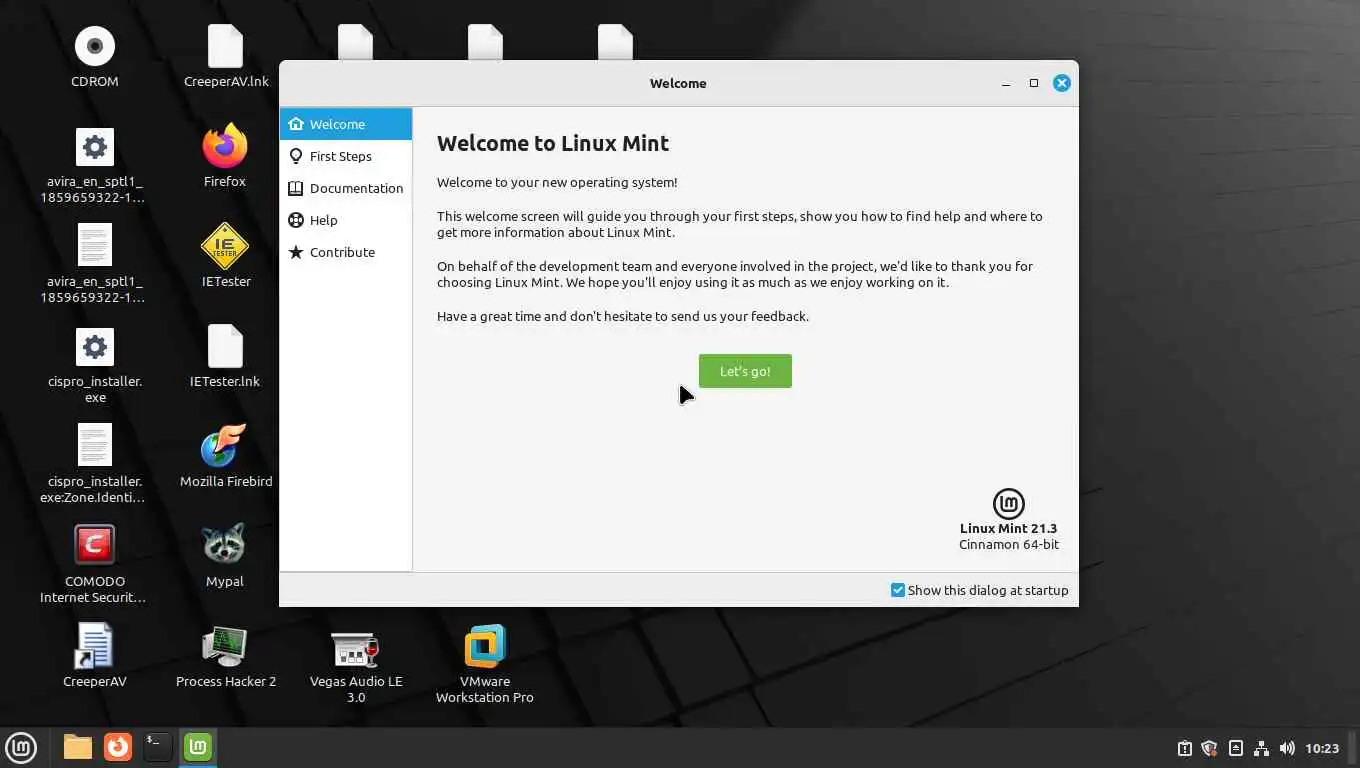Viewport: 1360px width, 768px height.
Task: Toggle Show this dialog at startup checkbox
Action: [x=898, y=590]
